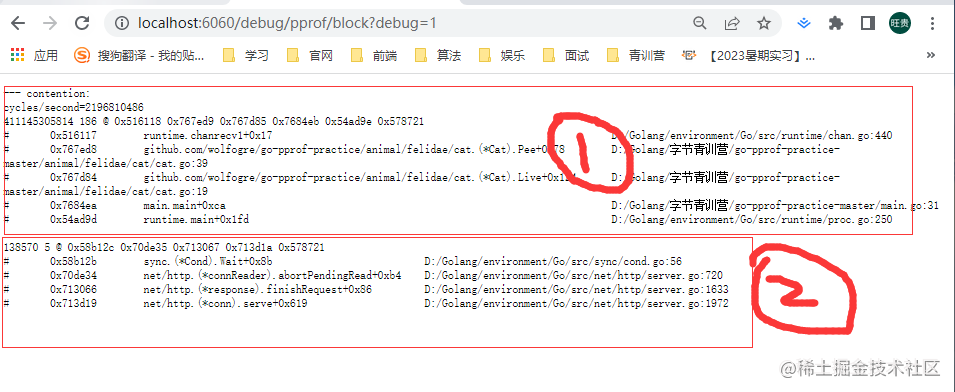Open 【2023暑期实习】 bookmark
Viewport: 955px width, 392px height.
tap(749, 56)
